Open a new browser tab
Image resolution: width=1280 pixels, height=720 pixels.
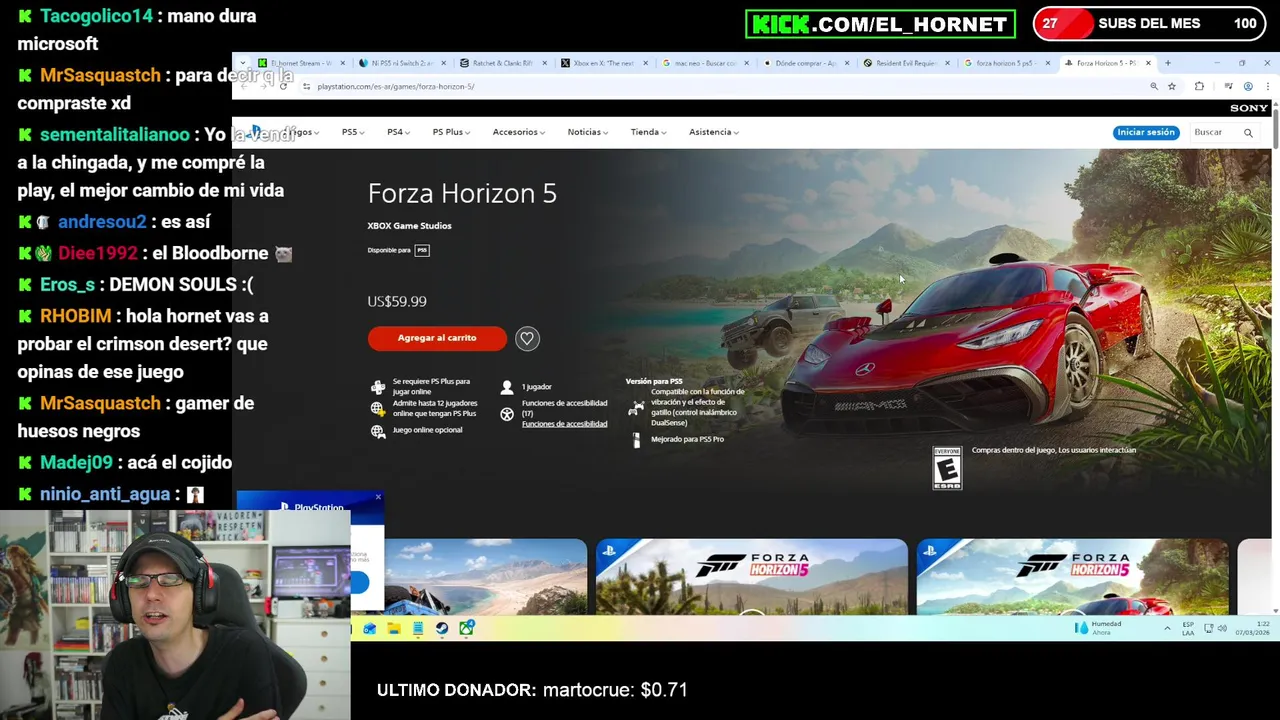pyautogui.click(x=1167, y=63)
